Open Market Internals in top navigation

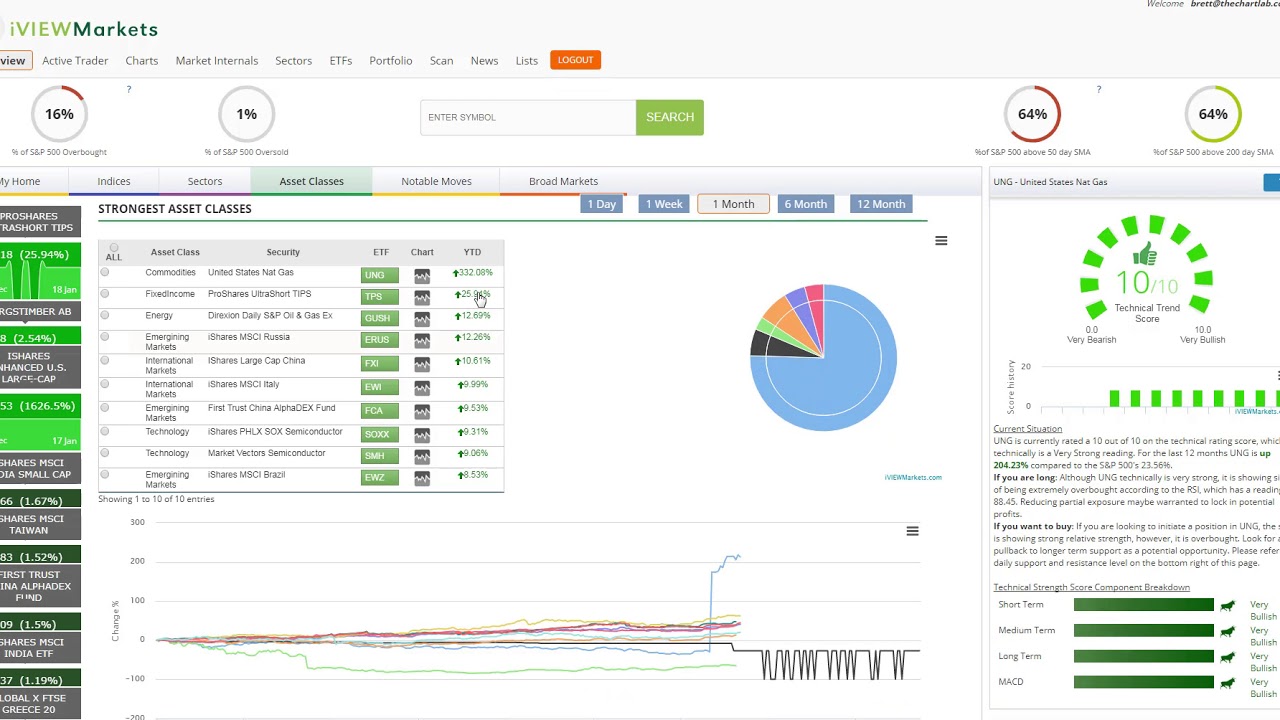[x=217, y=61]
